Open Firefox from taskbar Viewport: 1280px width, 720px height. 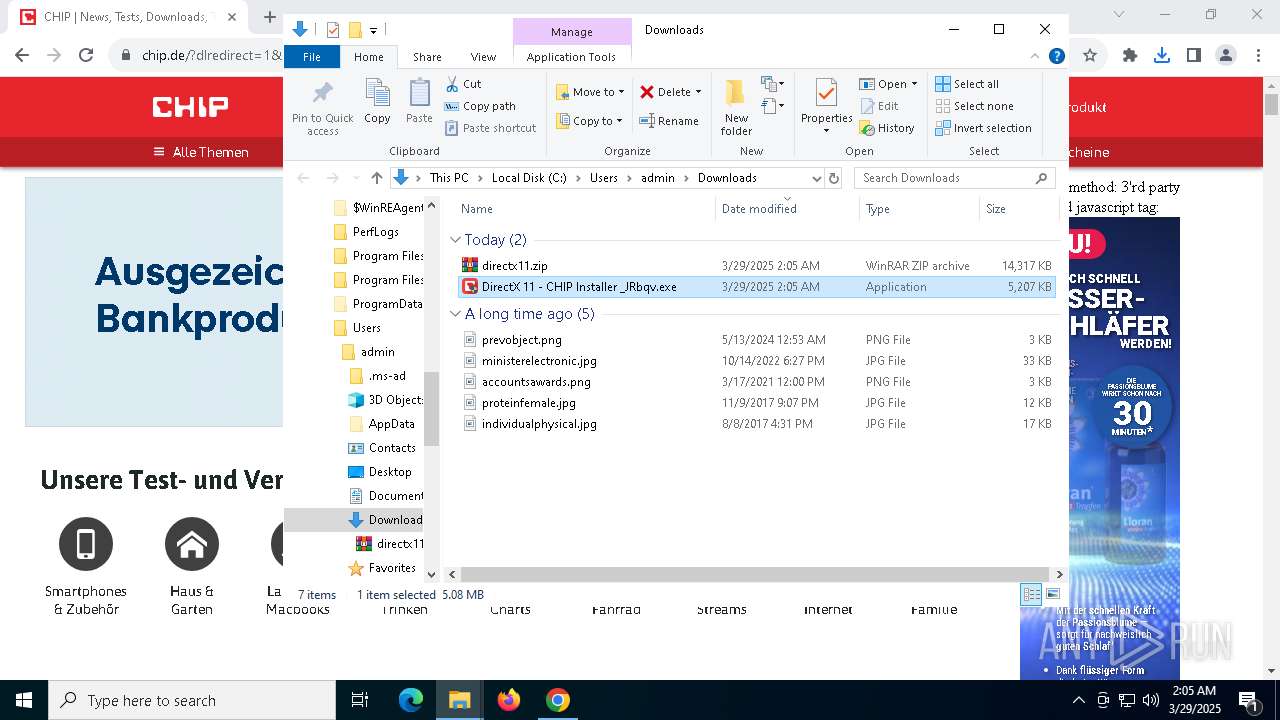[x=509, y=700]
